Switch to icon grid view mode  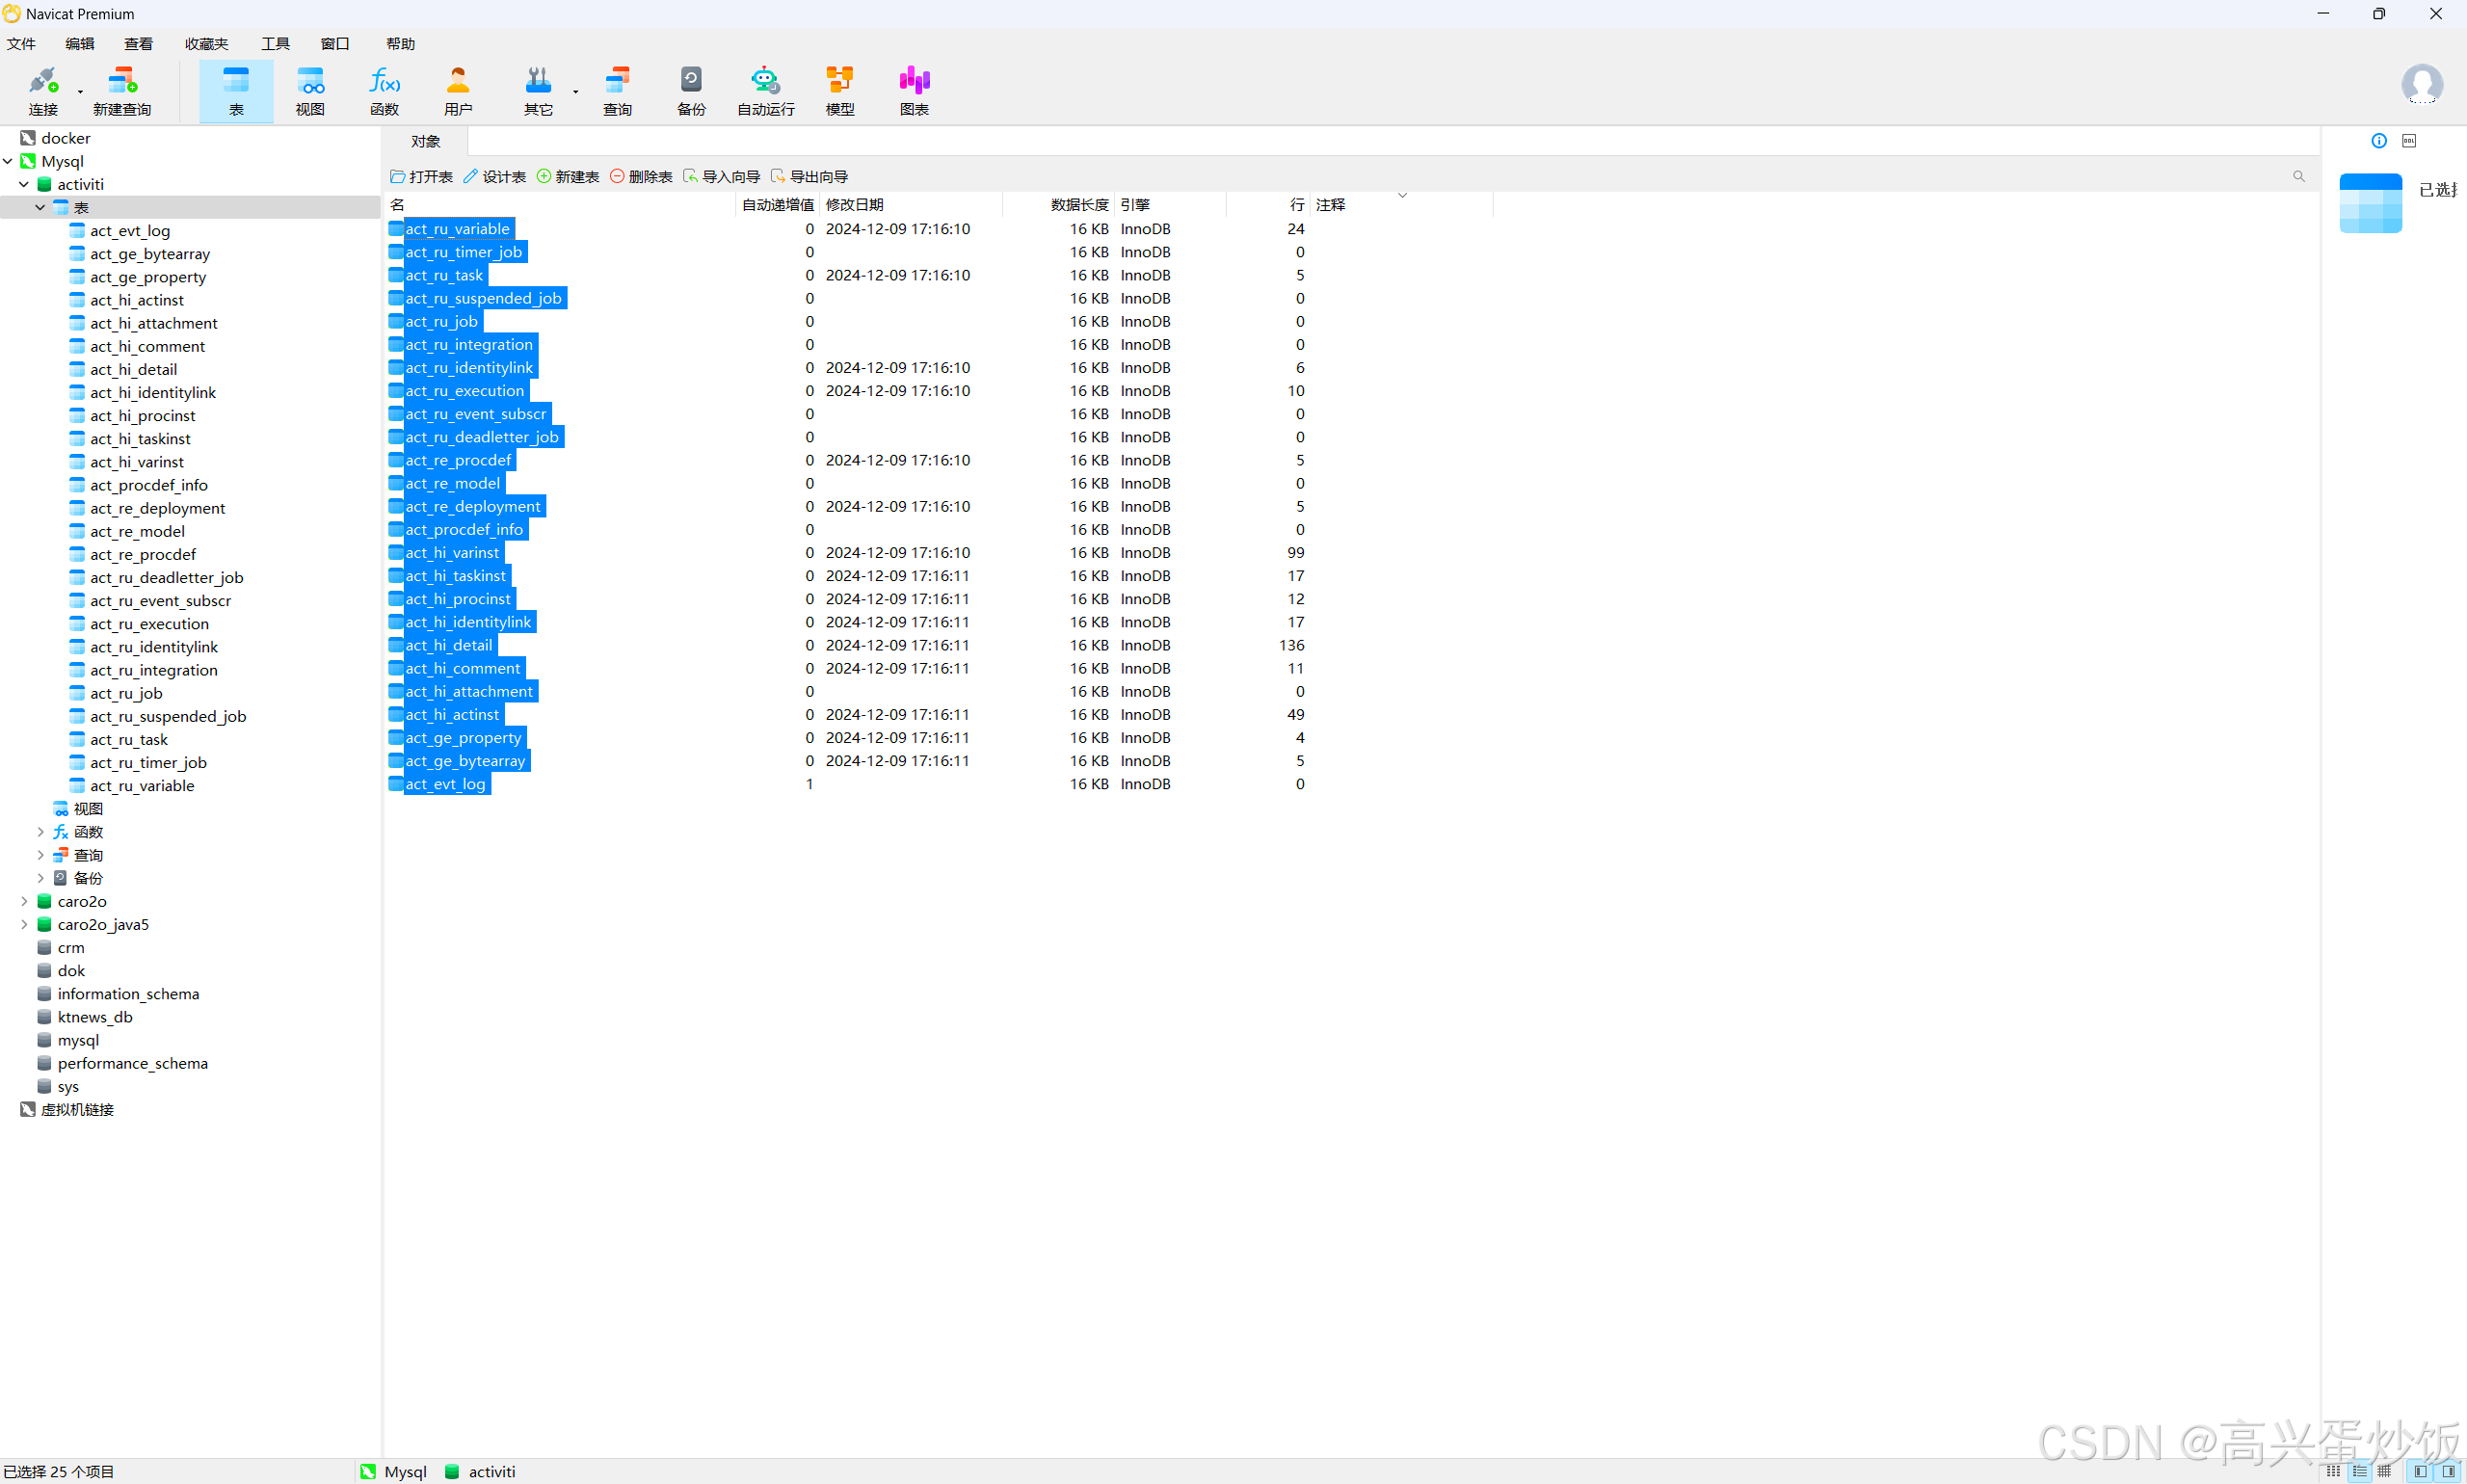(2332, 1471)
